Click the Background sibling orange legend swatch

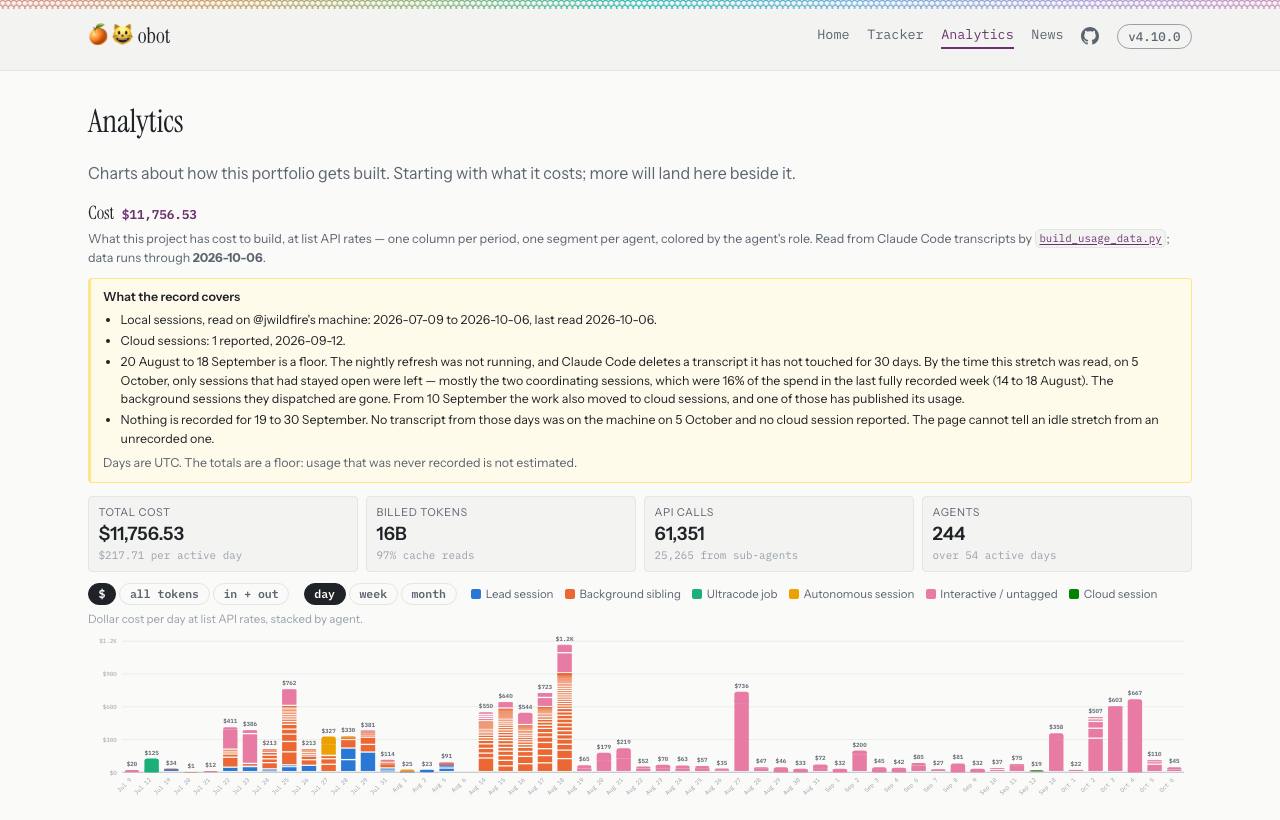pos(570,594)
